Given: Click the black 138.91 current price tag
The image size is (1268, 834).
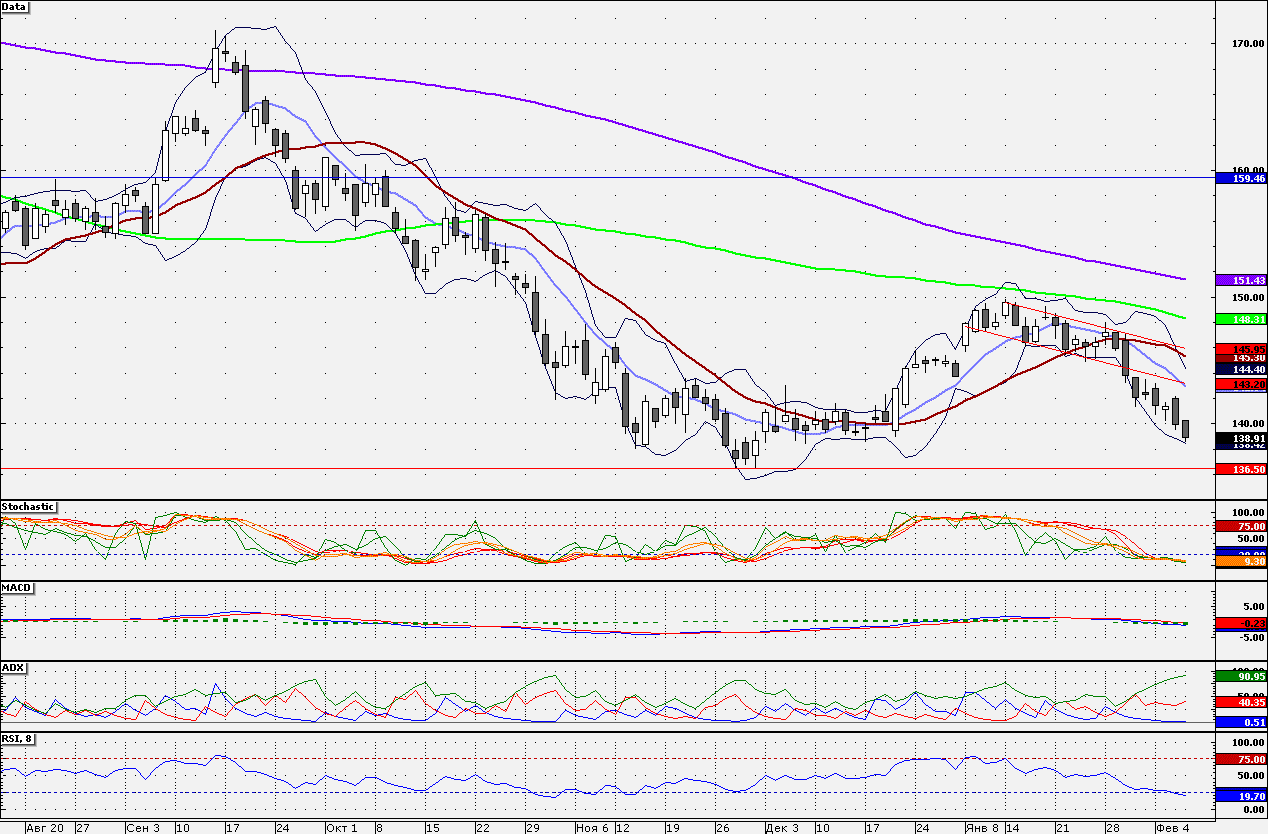Looking at the screenshot, I should coord(1240,438).
